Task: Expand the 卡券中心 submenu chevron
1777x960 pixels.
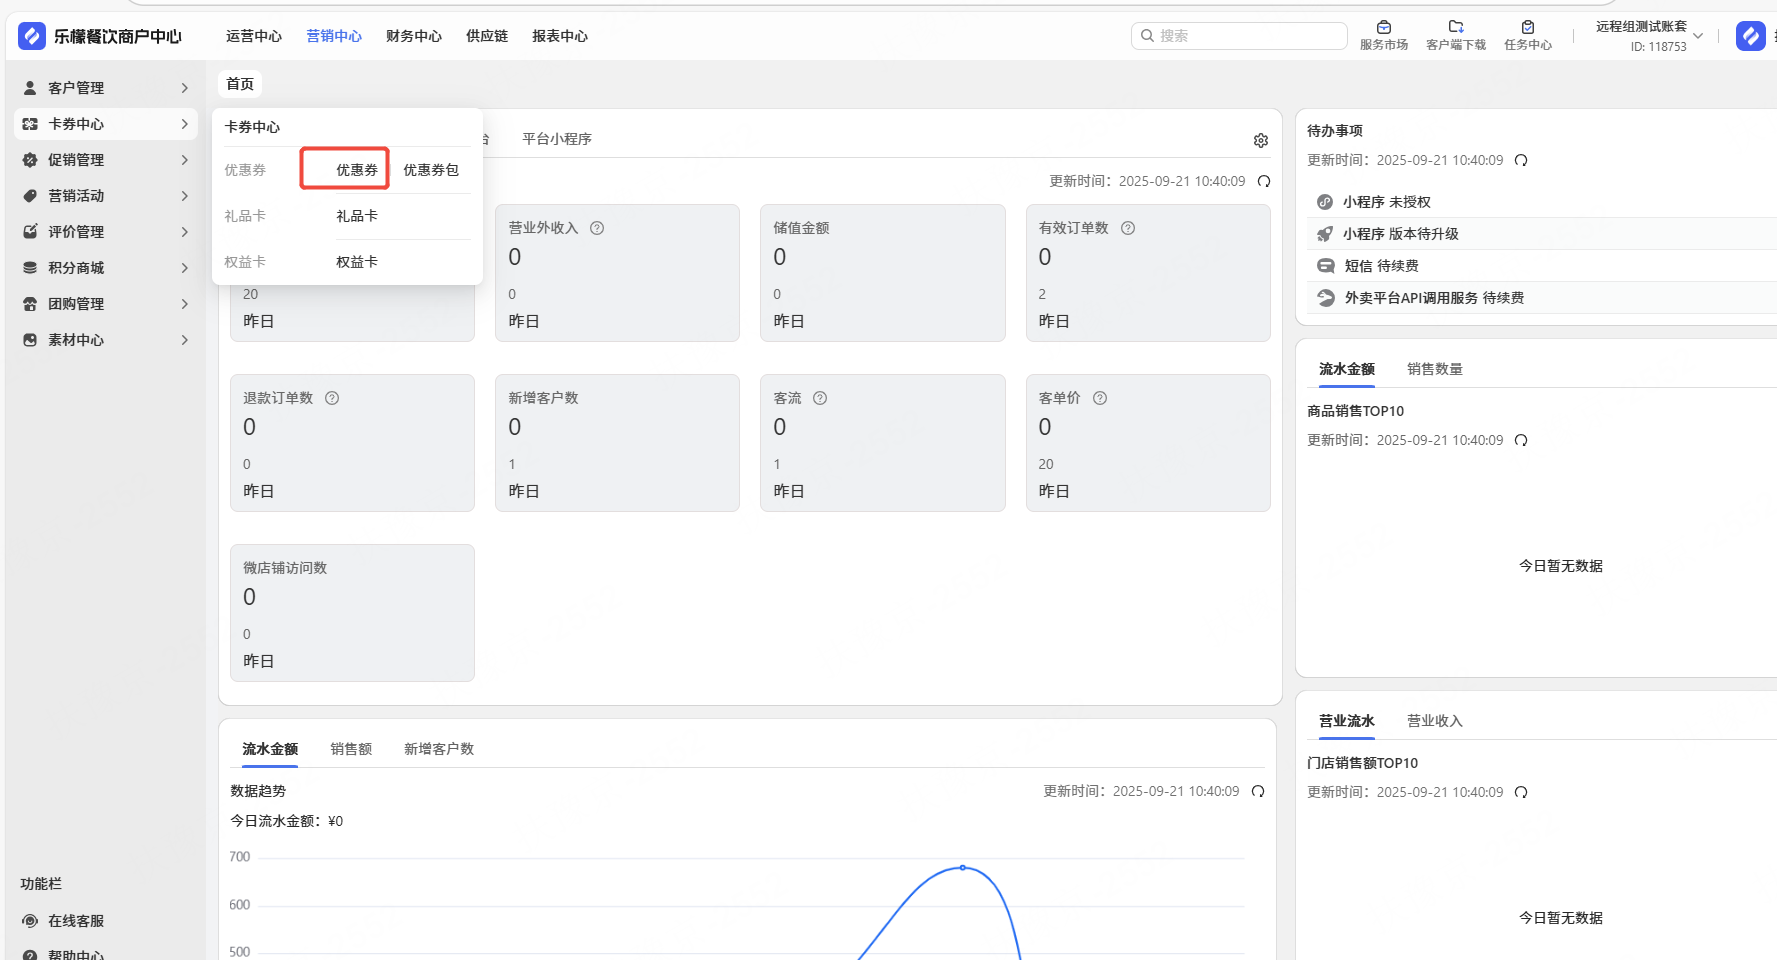Action: (x=185, y=124)
